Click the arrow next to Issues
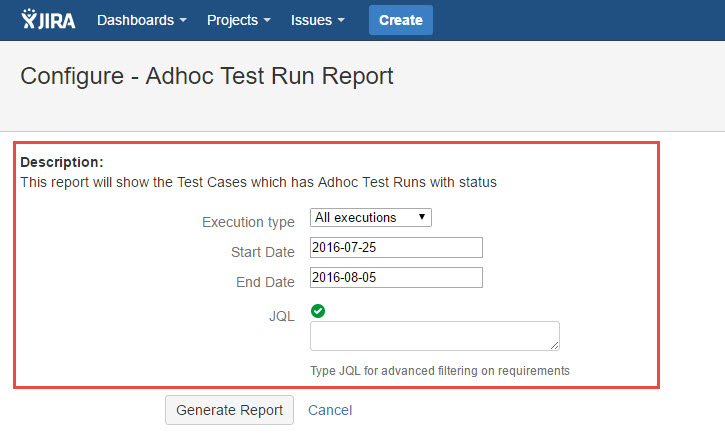This screenshot has width=725, height=434. 342,21
